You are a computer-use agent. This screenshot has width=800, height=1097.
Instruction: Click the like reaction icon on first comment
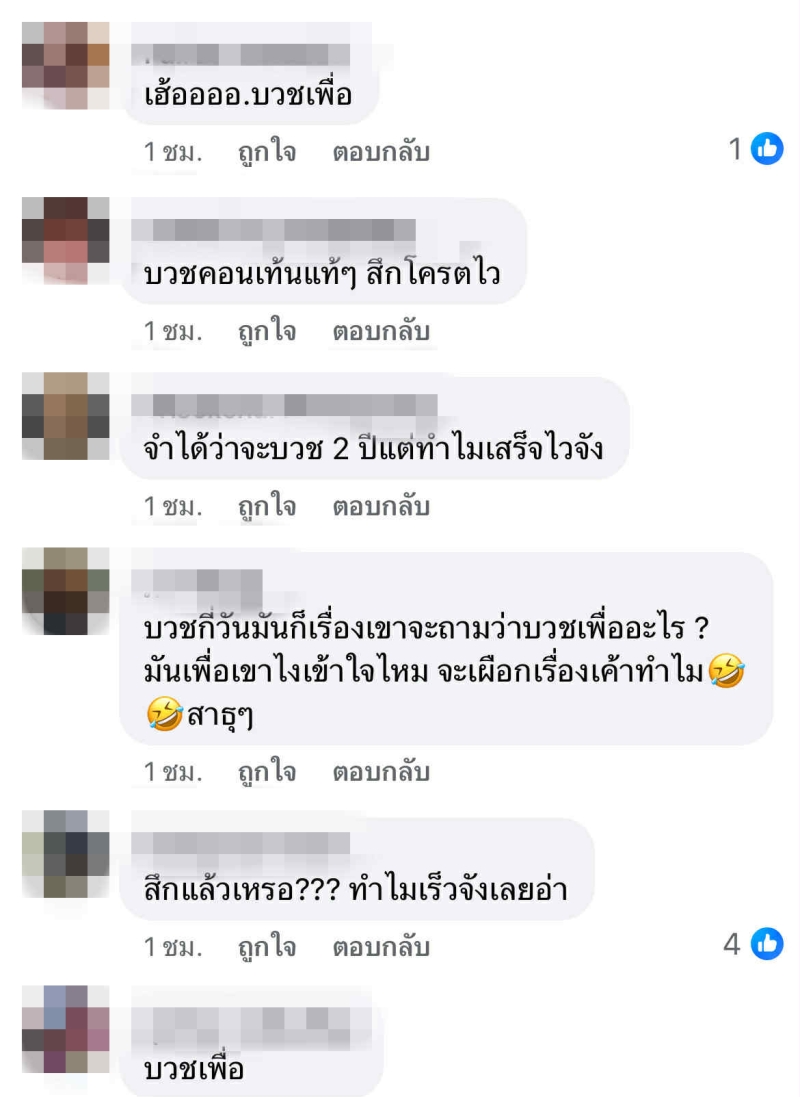pos(767,148)
